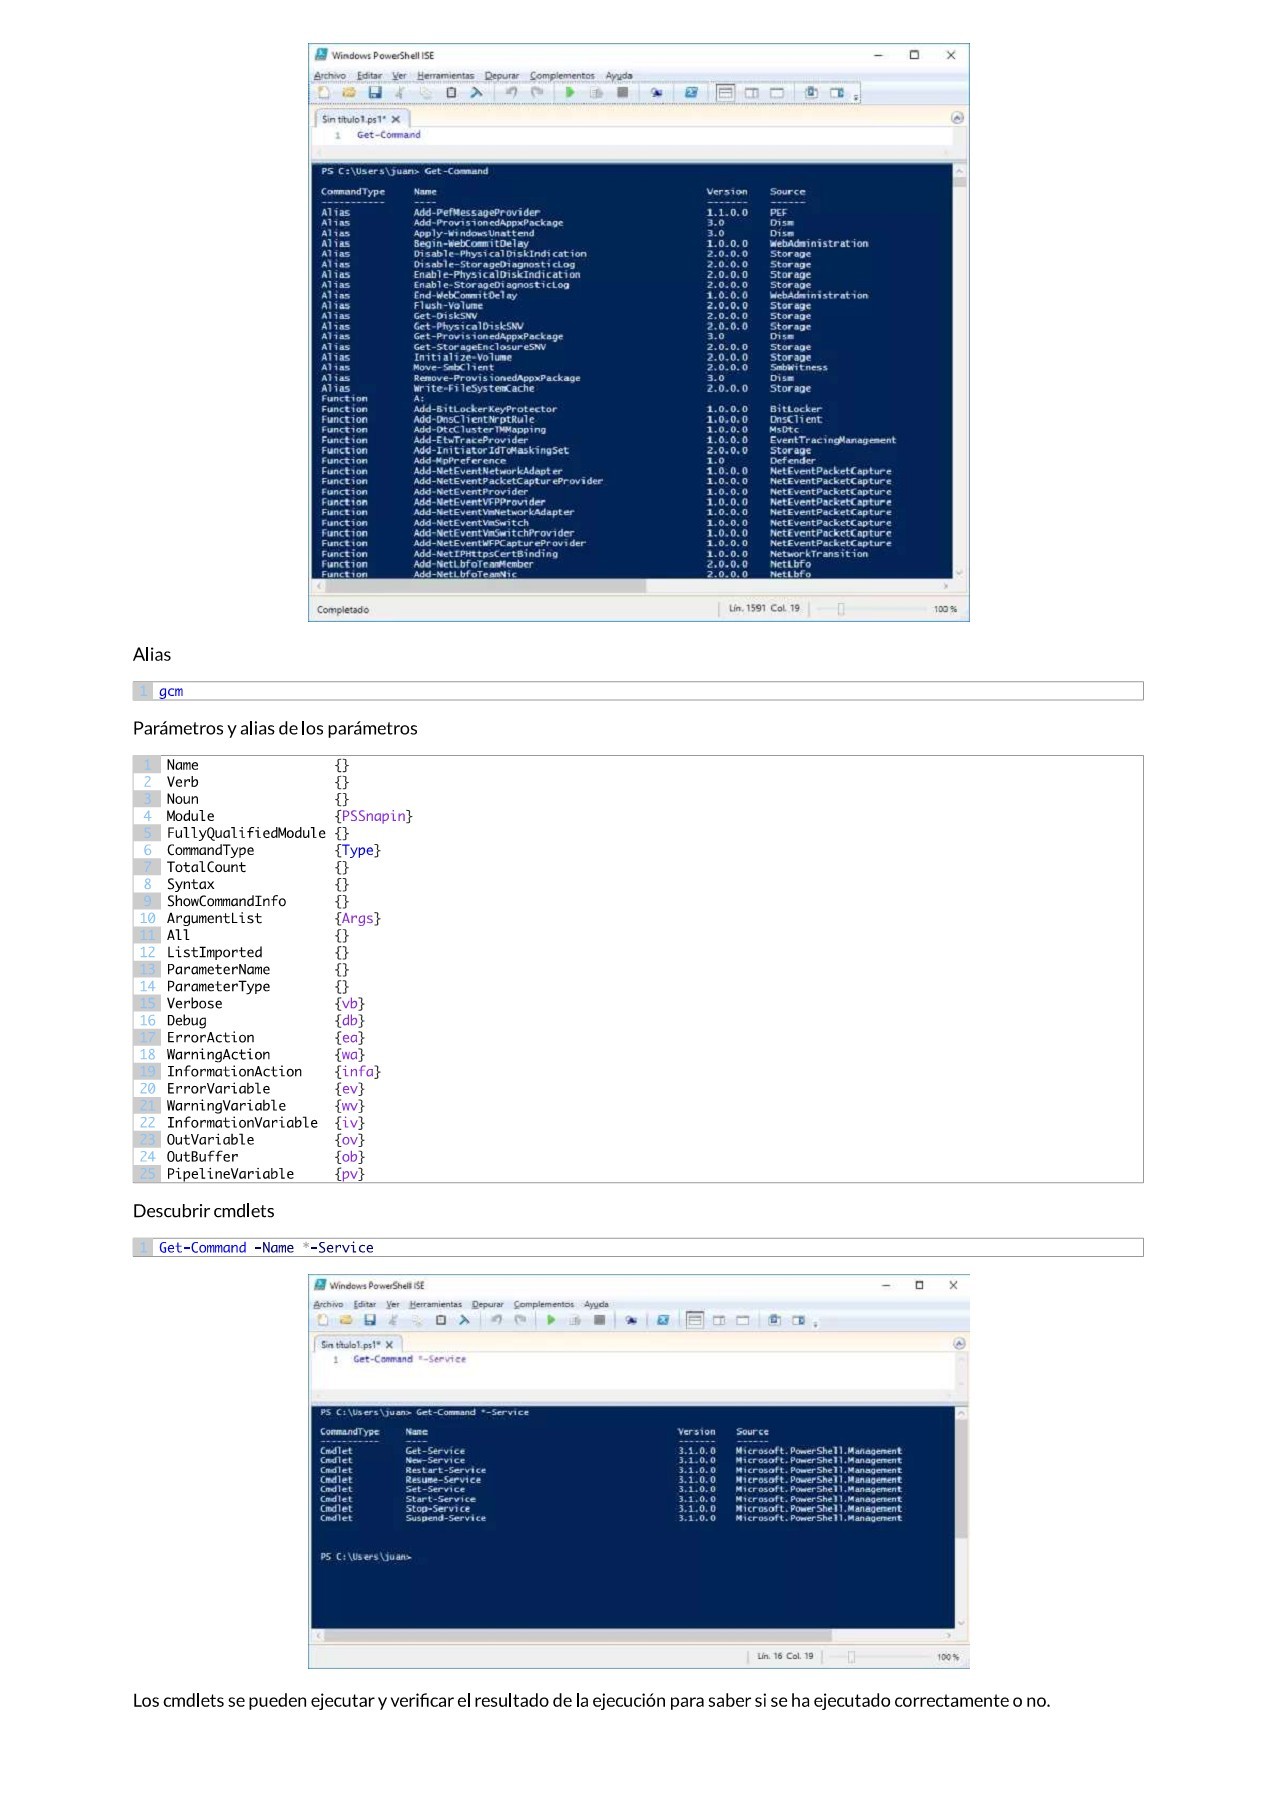
Task: Click Clear Console icon in first ISE window
Action: point(476,93)
